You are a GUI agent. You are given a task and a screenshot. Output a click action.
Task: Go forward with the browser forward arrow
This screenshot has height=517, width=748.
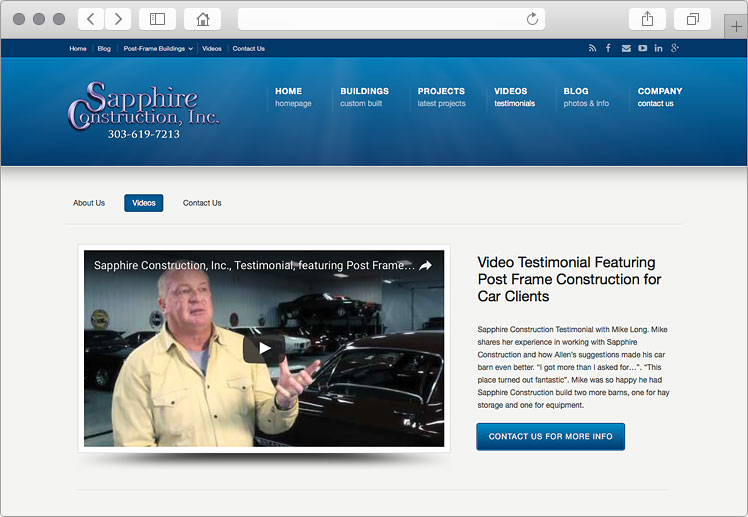tap(118, 19)
